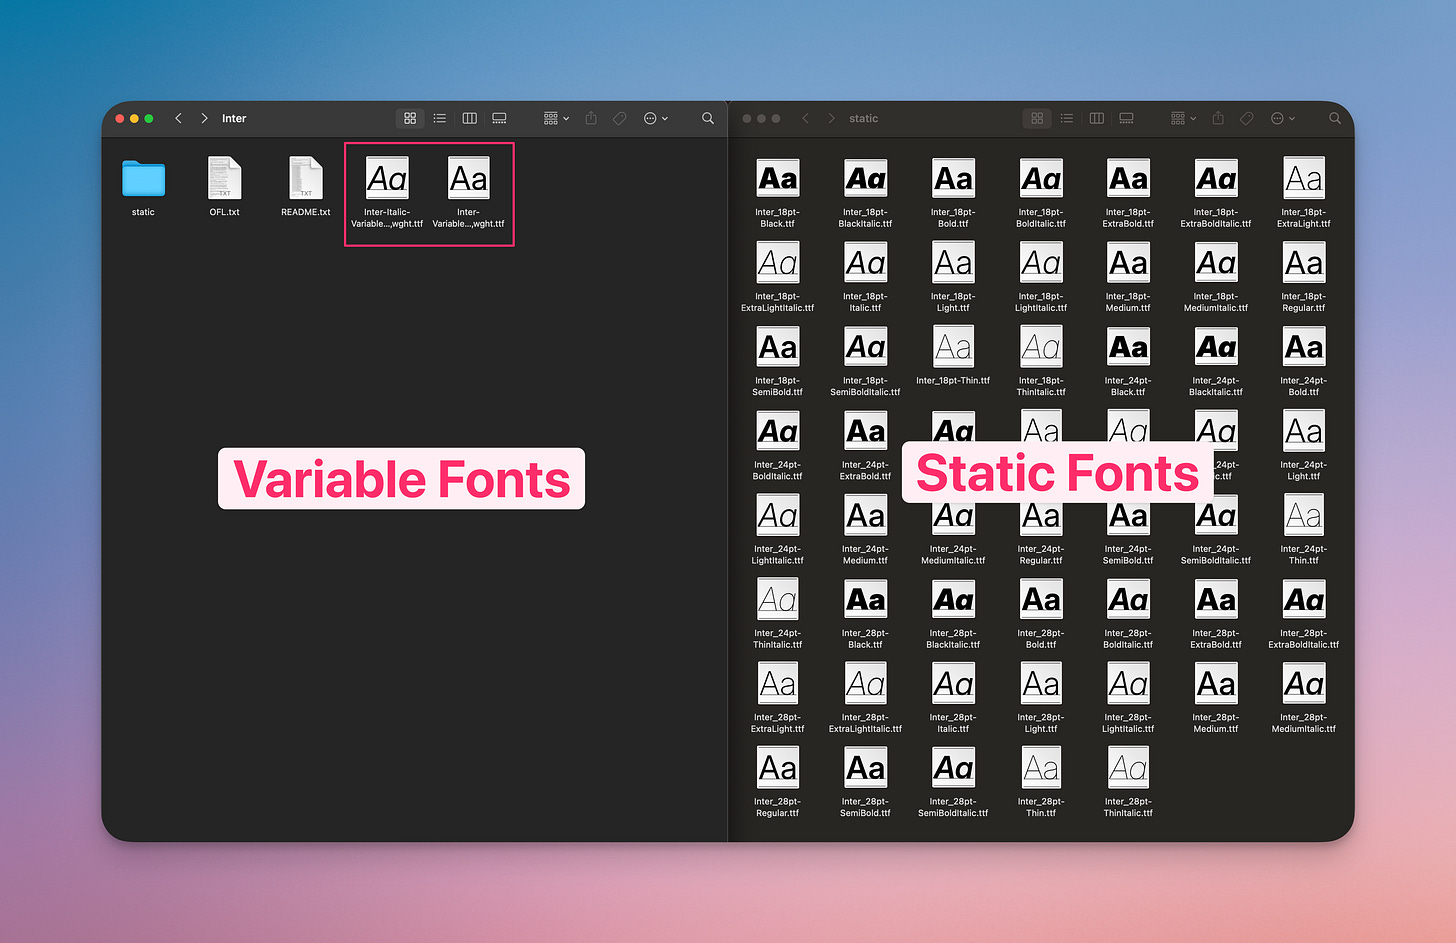Open the action menu in Inter window
This screenshot has height=943, width=1456.
click(x=655, y=118)
